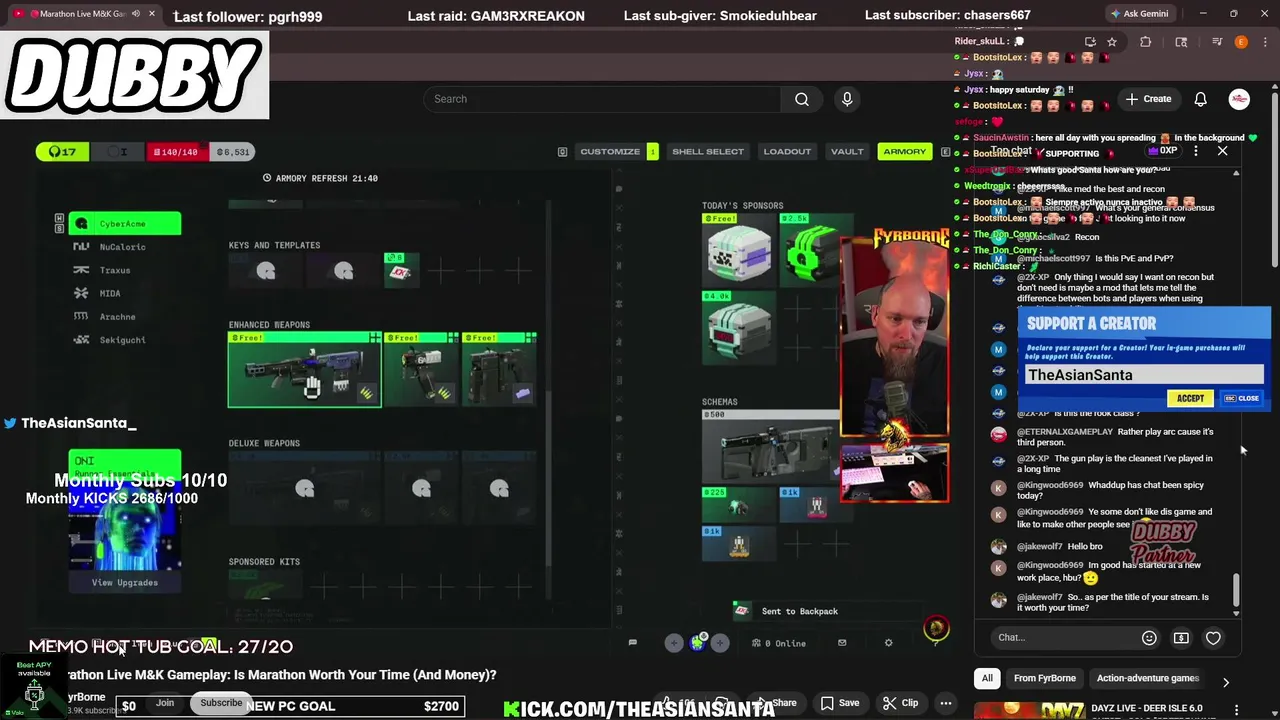Click the 0 Online friends indicator
Image resolution: width=1280 pixels, height=720 pixels.
779,643
